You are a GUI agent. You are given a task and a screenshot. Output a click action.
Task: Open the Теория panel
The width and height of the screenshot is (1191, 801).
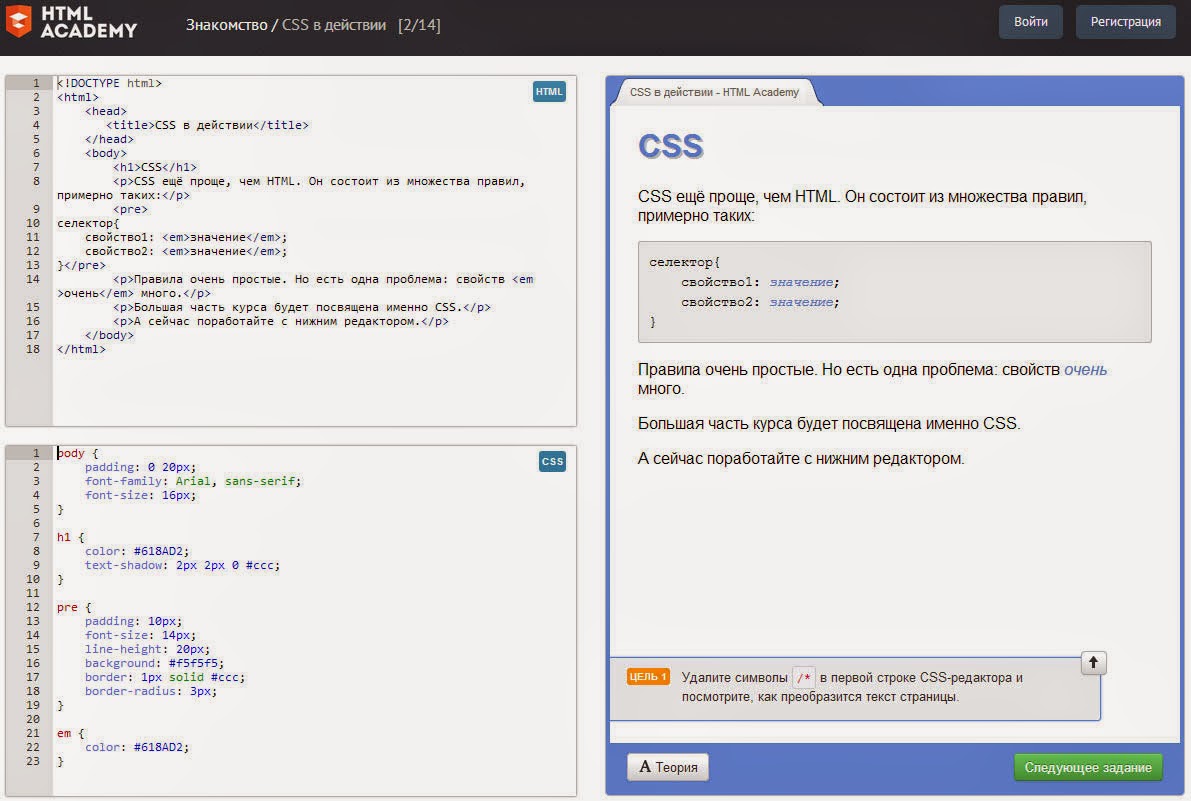tap(667, 767)
